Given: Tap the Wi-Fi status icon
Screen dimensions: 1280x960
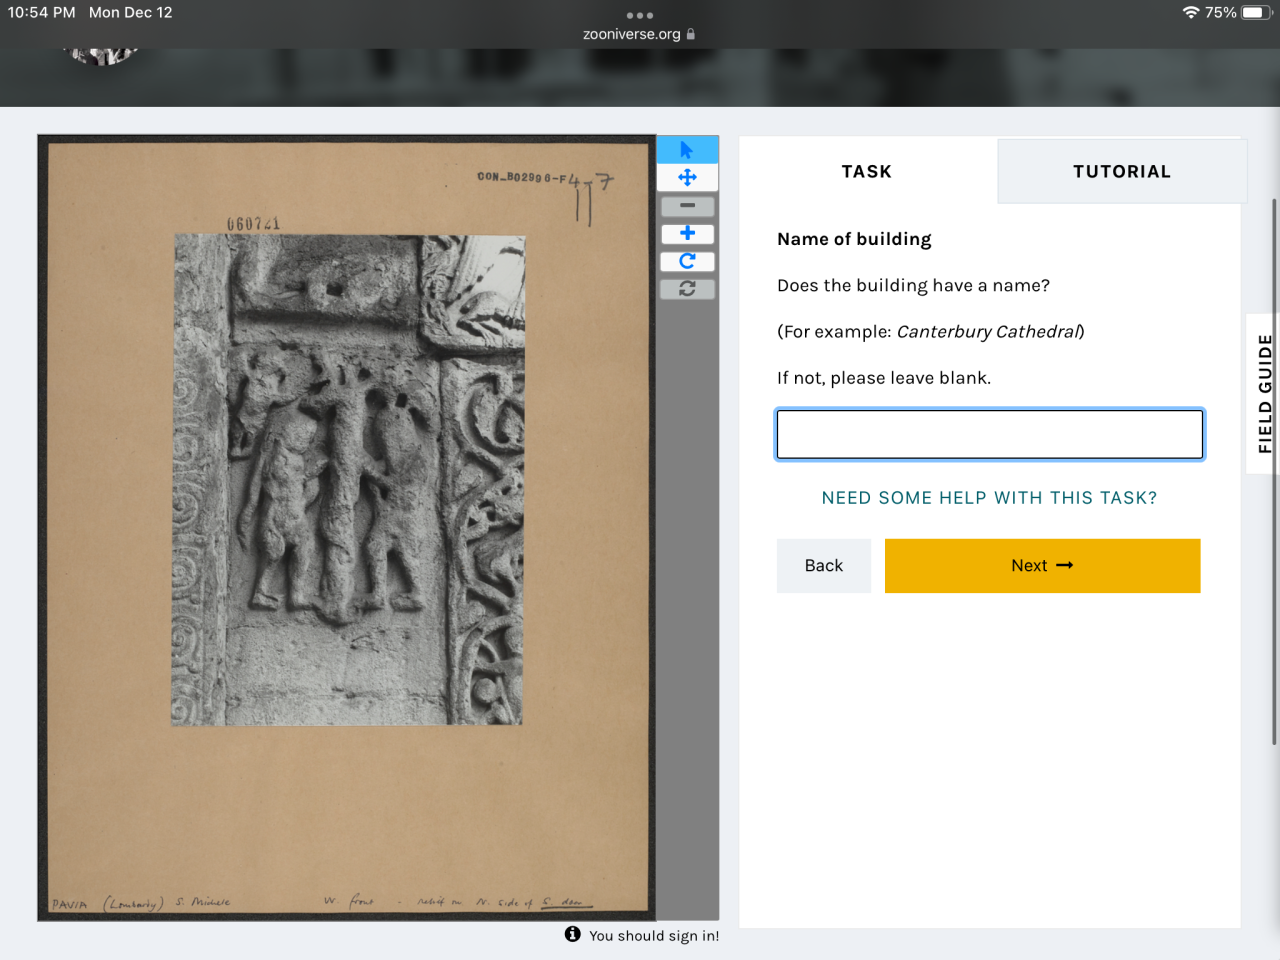Looking at the screenshot, I should (x=1190, y=13).
